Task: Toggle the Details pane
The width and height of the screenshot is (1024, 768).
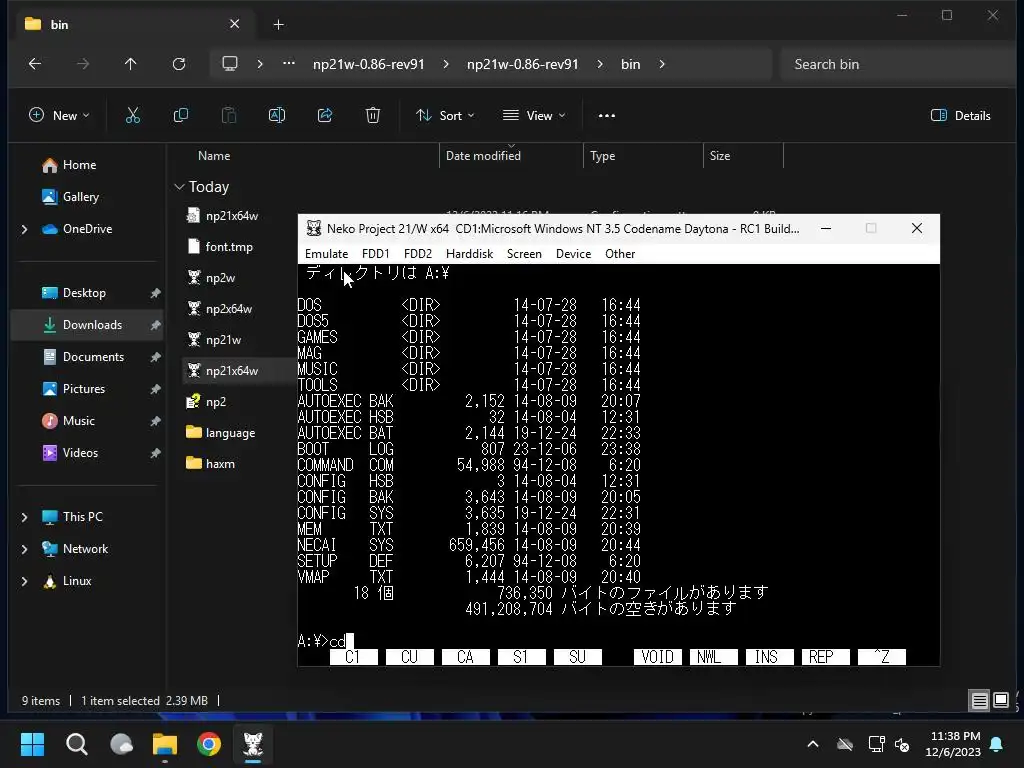Action: tap(961, 116)
